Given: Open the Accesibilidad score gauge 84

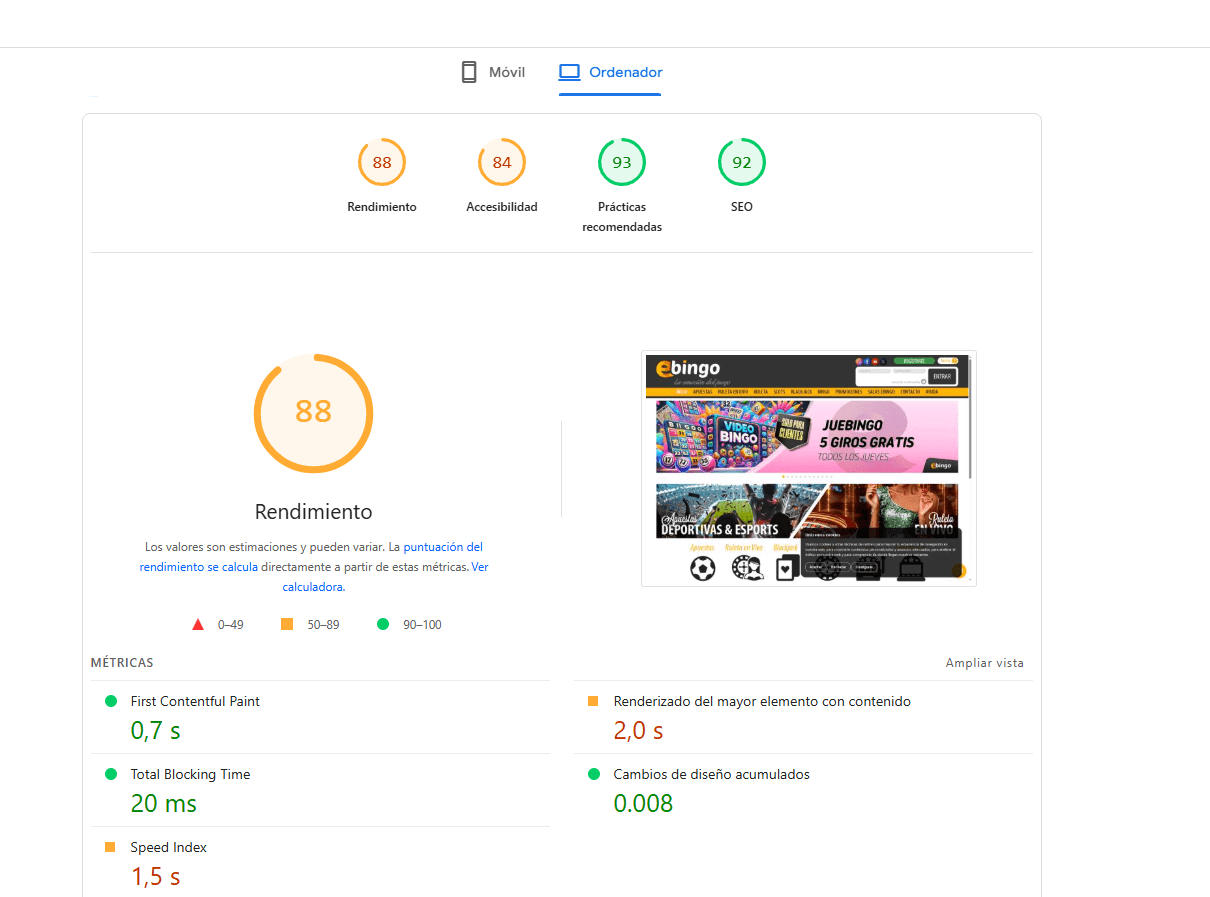Looking at the screenshot, I should pyautogui.click(x=502, y=162).
